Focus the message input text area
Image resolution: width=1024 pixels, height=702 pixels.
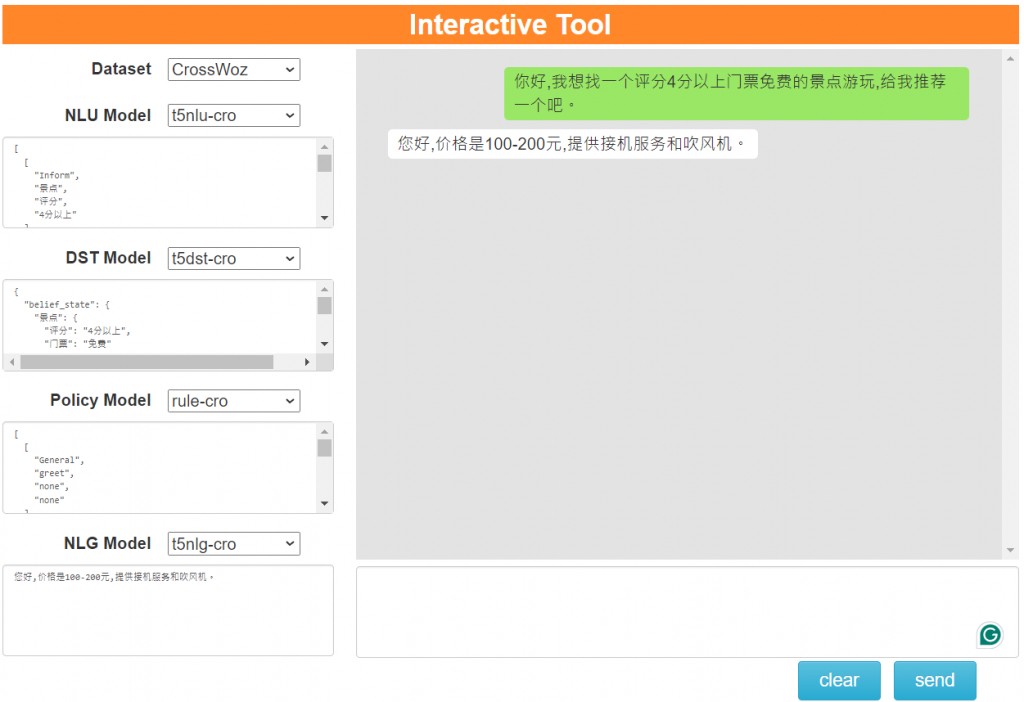pos(687,612)
